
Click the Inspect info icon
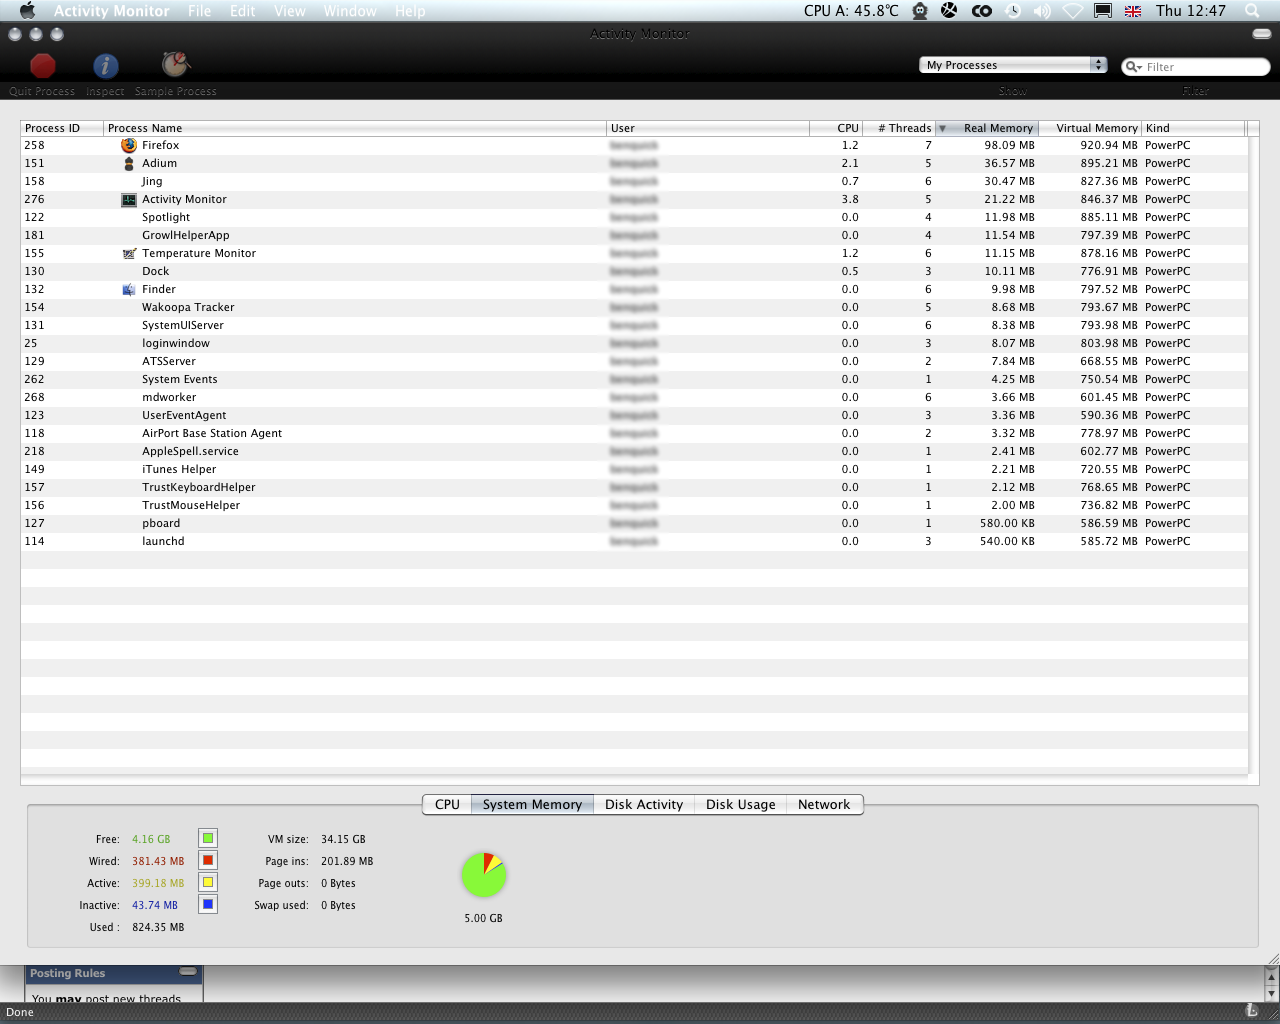click(106, 66)
